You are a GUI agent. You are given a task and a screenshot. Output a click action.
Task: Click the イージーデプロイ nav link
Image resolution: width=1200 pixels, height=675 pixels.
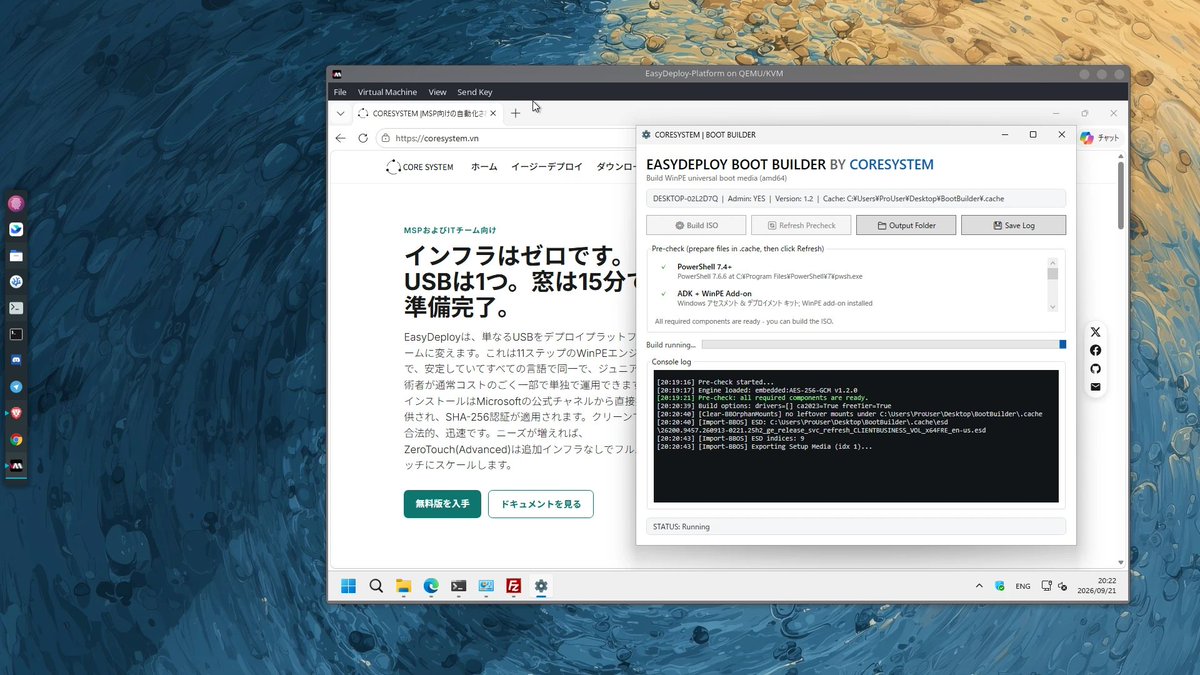pos(546,167)
